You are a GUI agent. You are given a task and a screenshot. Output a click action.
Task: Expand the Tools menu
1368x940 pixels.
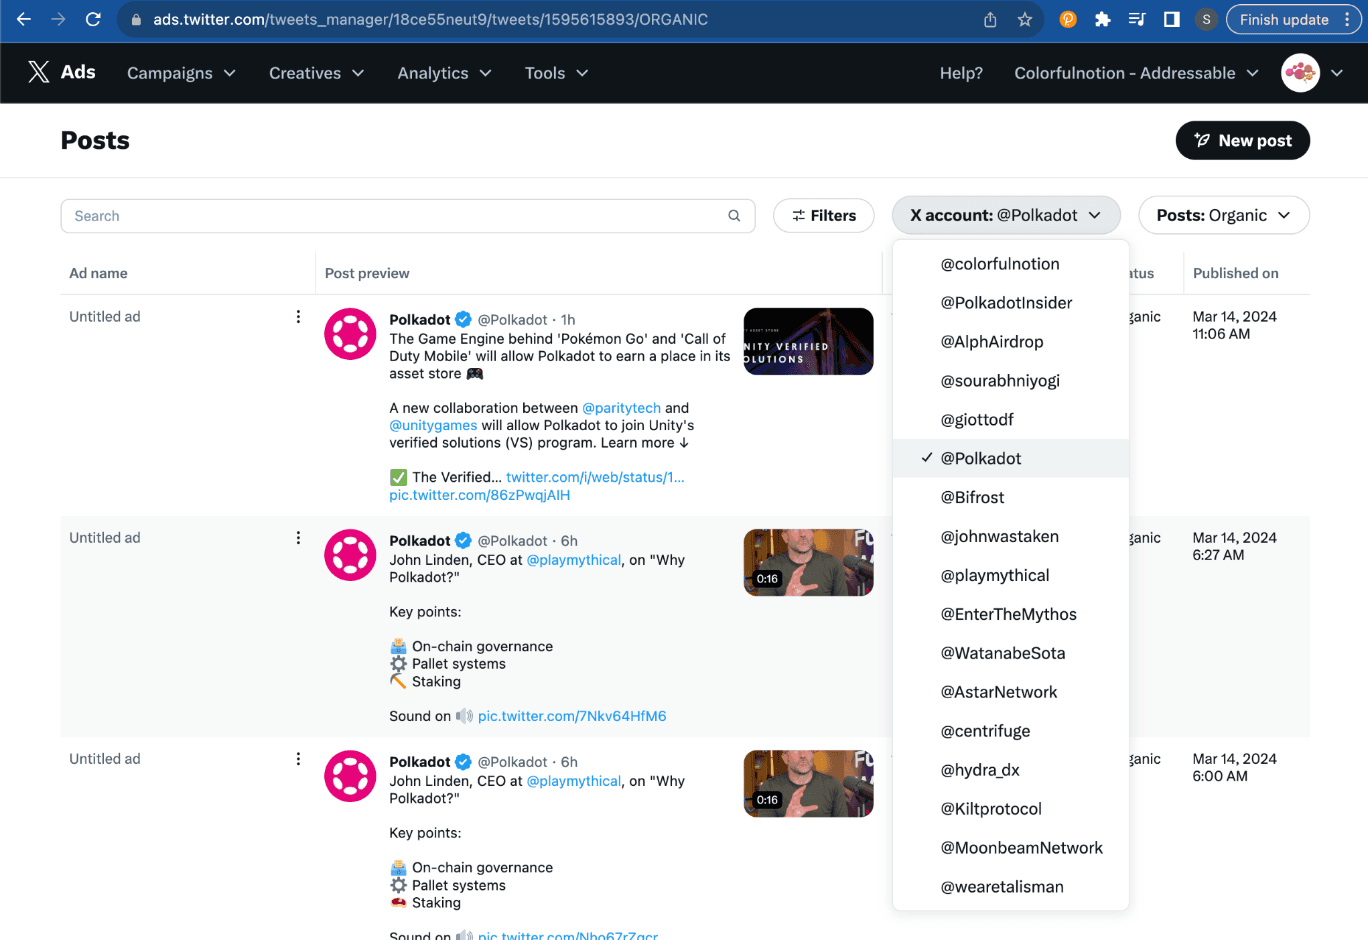pos(556,73)
